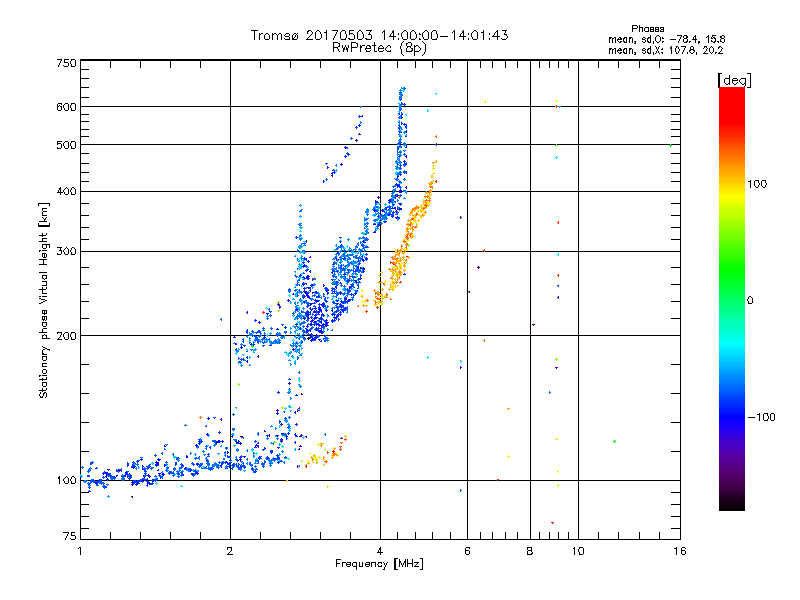Click the "[deg]" label above the colorbar
This screenshot has height=600, width=800.
point(734,80)
